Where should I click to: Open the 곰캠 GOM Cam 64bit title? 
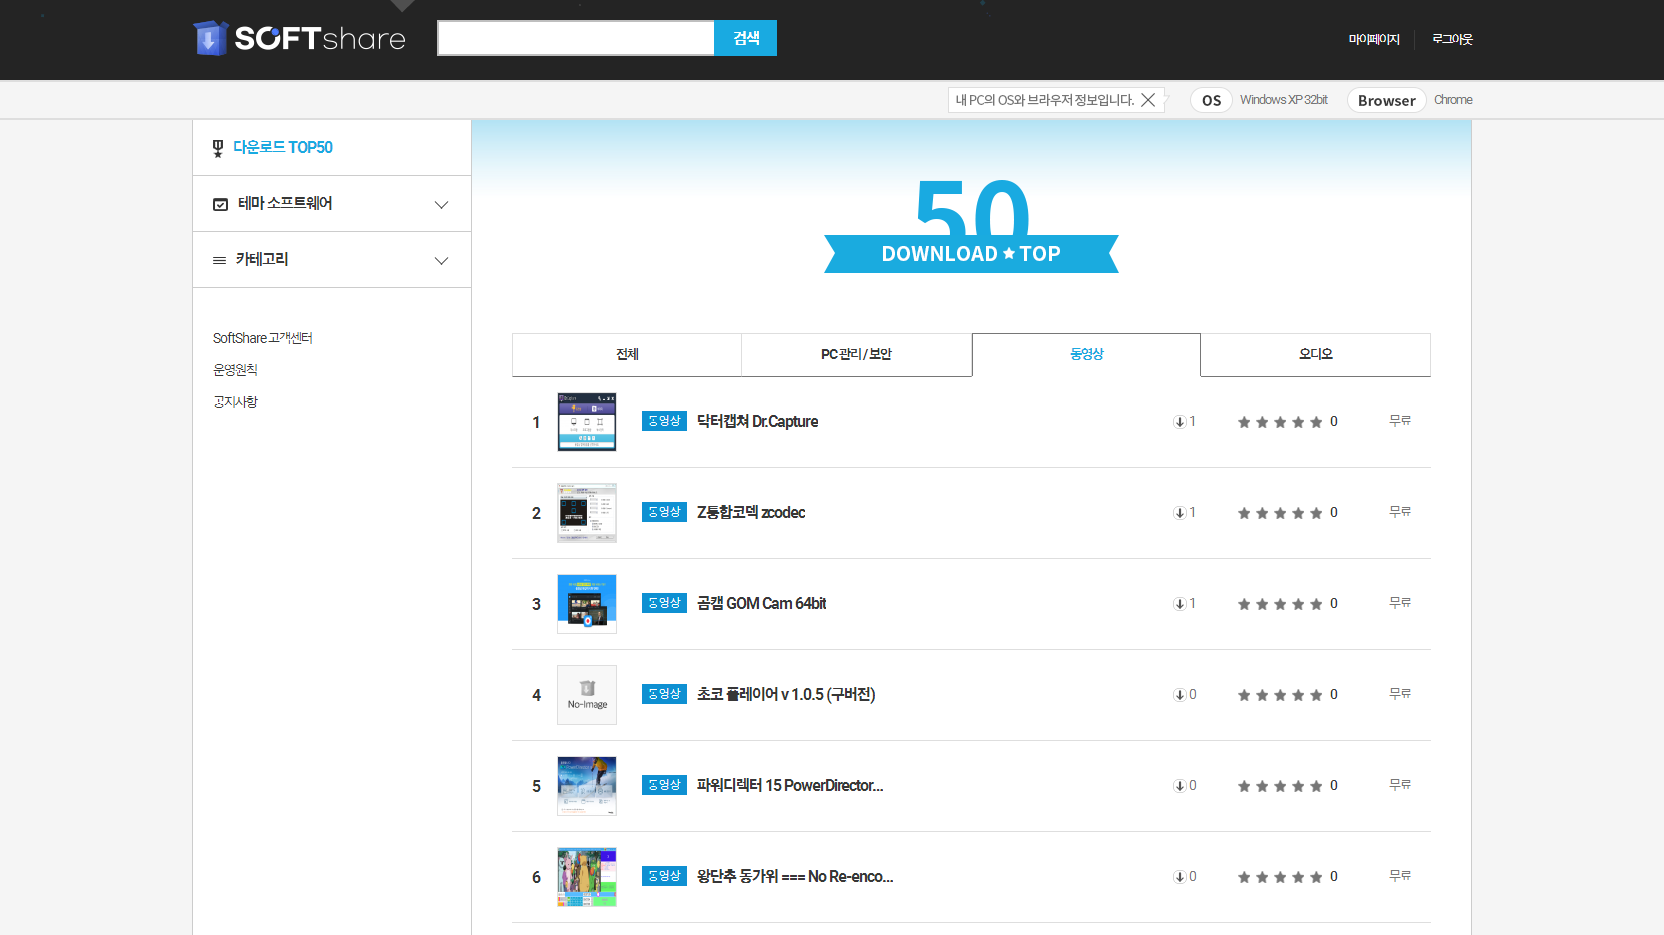coord(761,604)
